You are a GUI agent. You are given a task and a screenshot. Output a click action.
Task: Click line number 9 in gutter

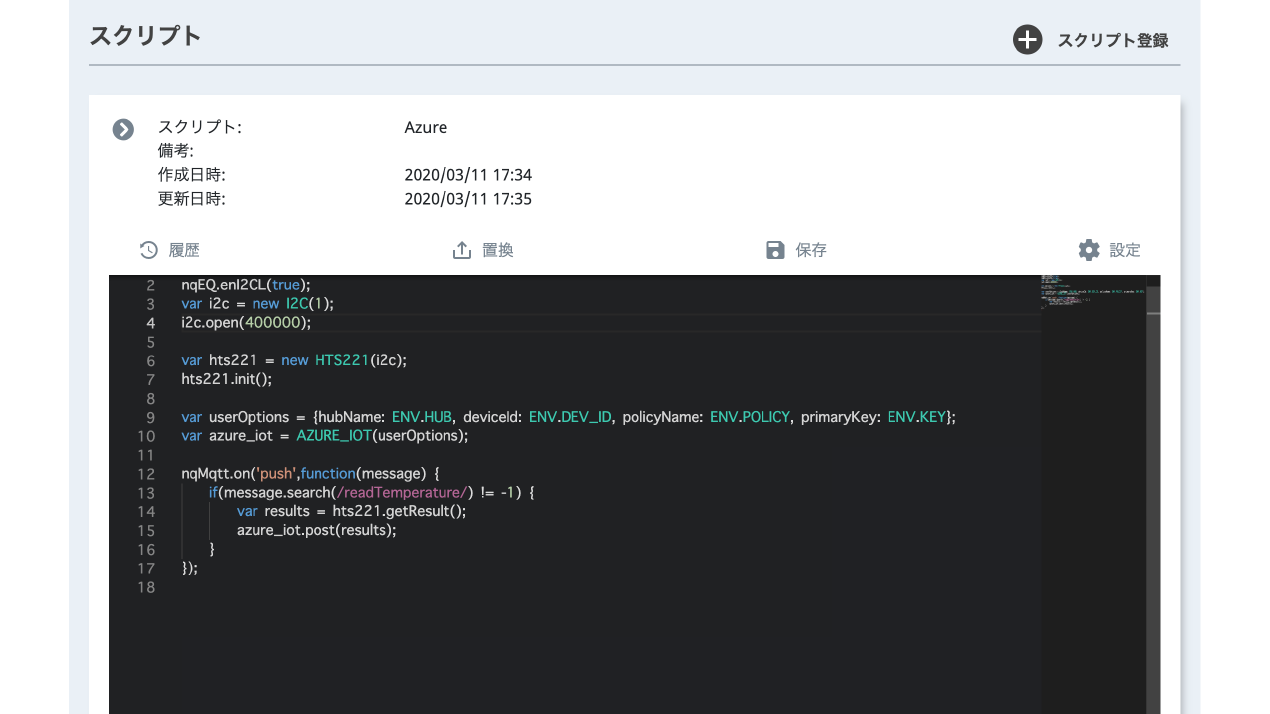point(150,417)
